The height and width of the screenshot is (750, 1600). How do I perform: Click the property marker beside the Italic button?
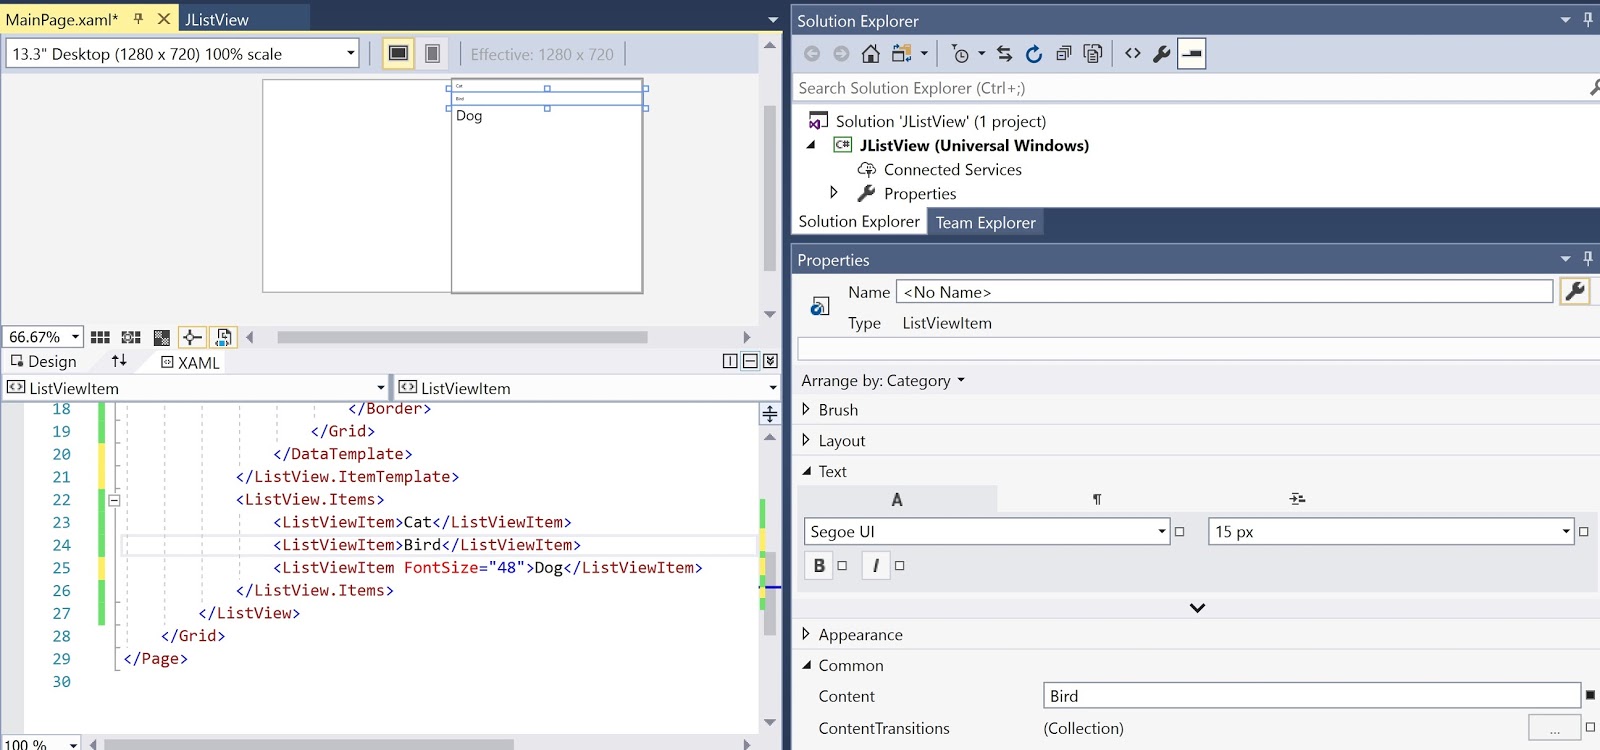[x=899, y=566]
